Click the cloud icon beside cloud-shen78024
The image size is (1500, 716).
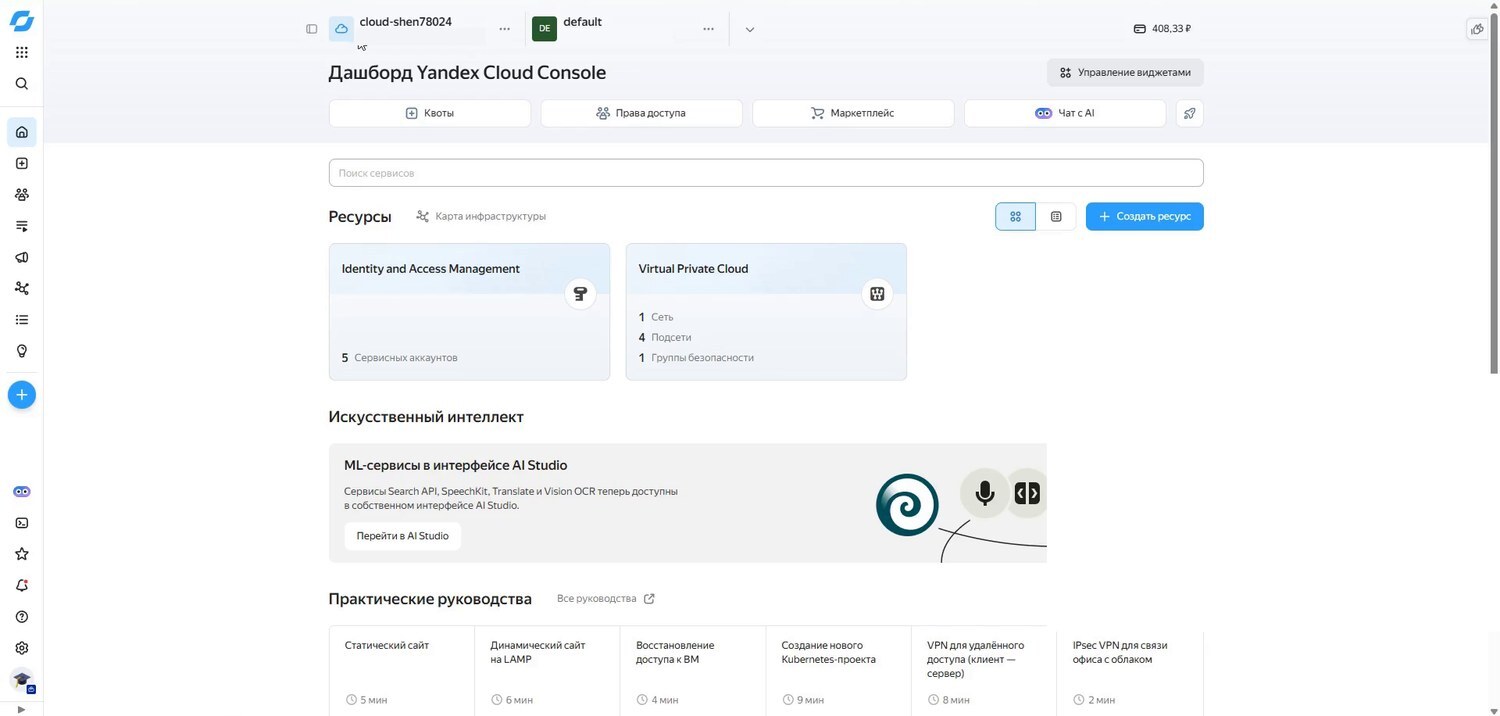(341, 29)
